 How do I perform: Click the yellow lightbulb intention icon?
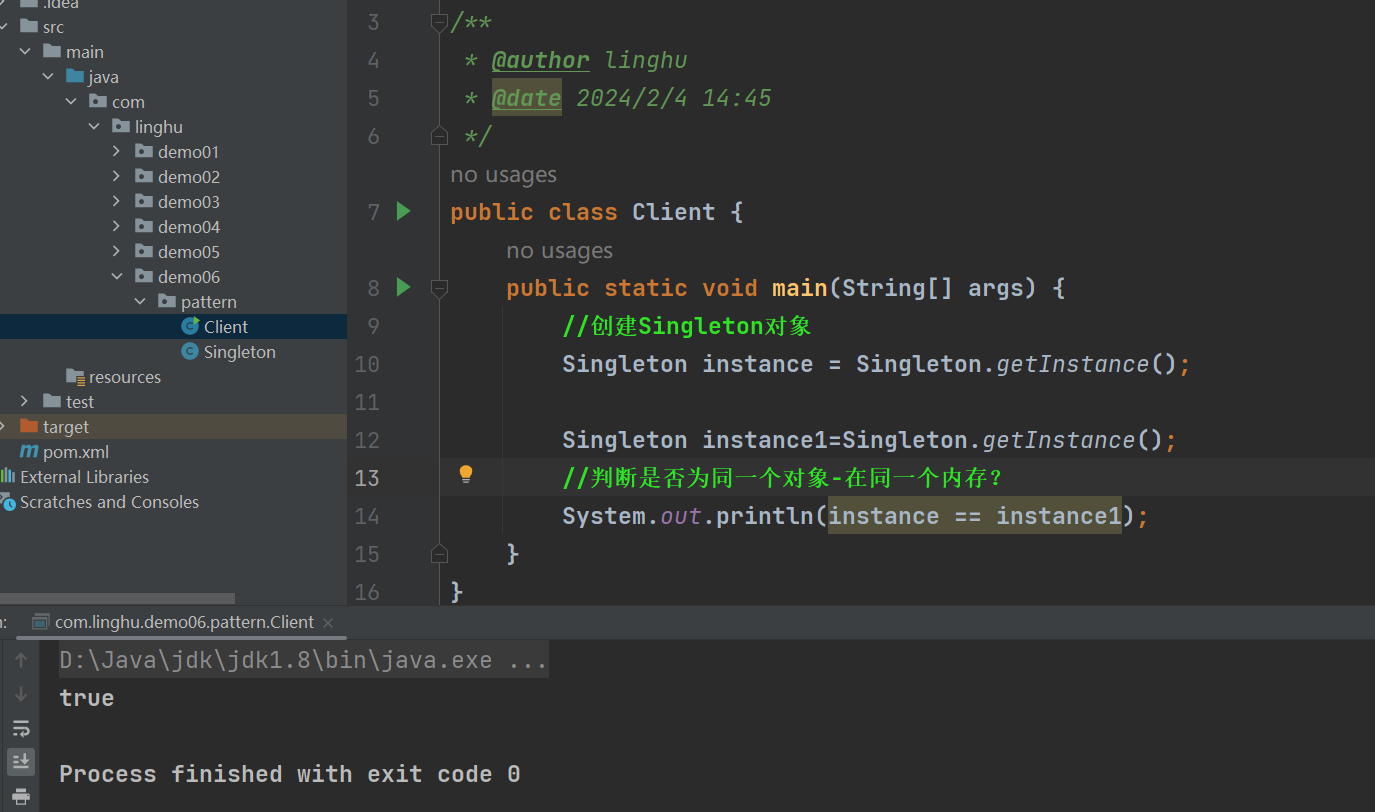465,474
